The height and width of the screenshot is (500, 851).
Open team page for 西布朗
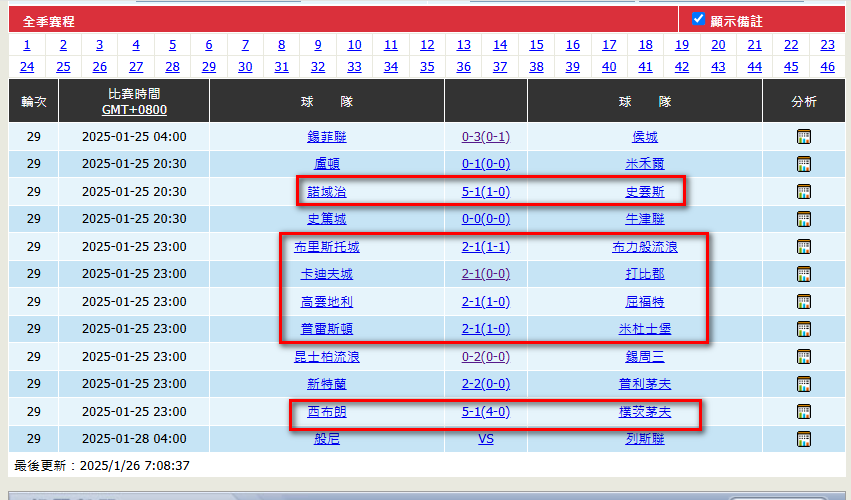click(x=327, y=412)
